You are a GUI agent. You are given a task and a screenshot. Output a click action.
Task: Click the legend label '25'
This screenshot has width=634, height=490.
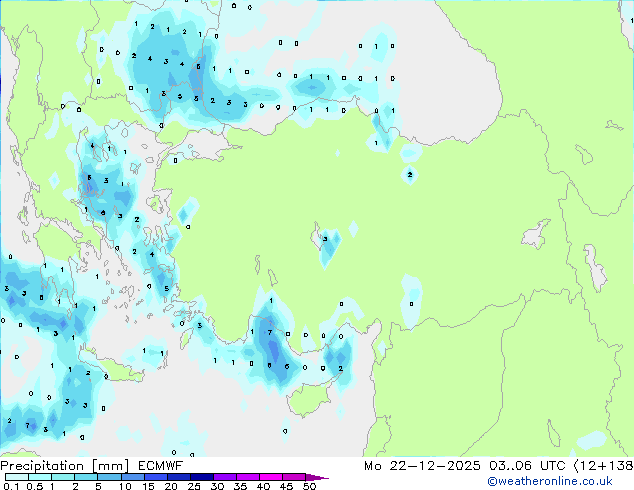coord(194,486)
